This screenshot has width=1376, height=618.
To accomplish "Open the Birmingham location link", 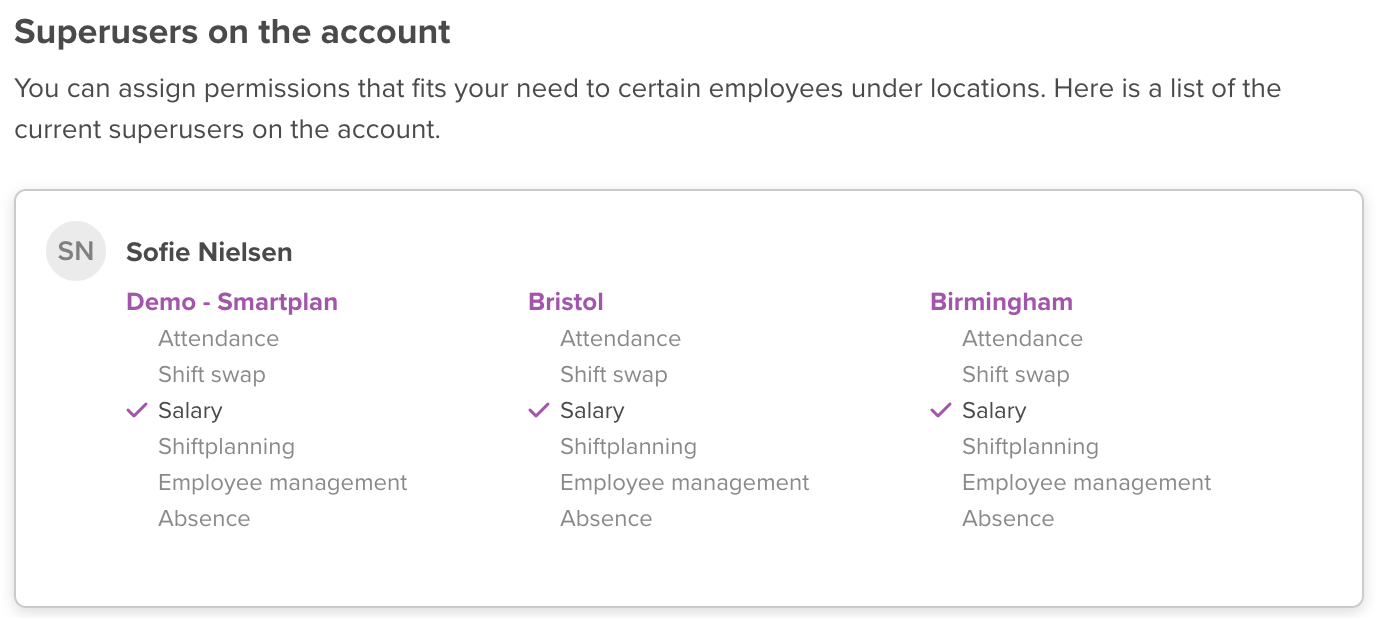I will tap(1001, 302).
